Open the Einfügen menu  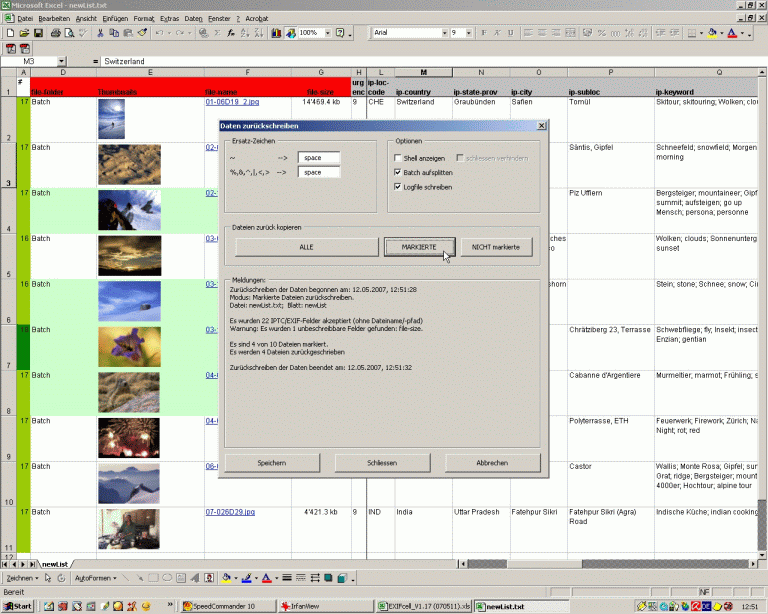[114, 18]
